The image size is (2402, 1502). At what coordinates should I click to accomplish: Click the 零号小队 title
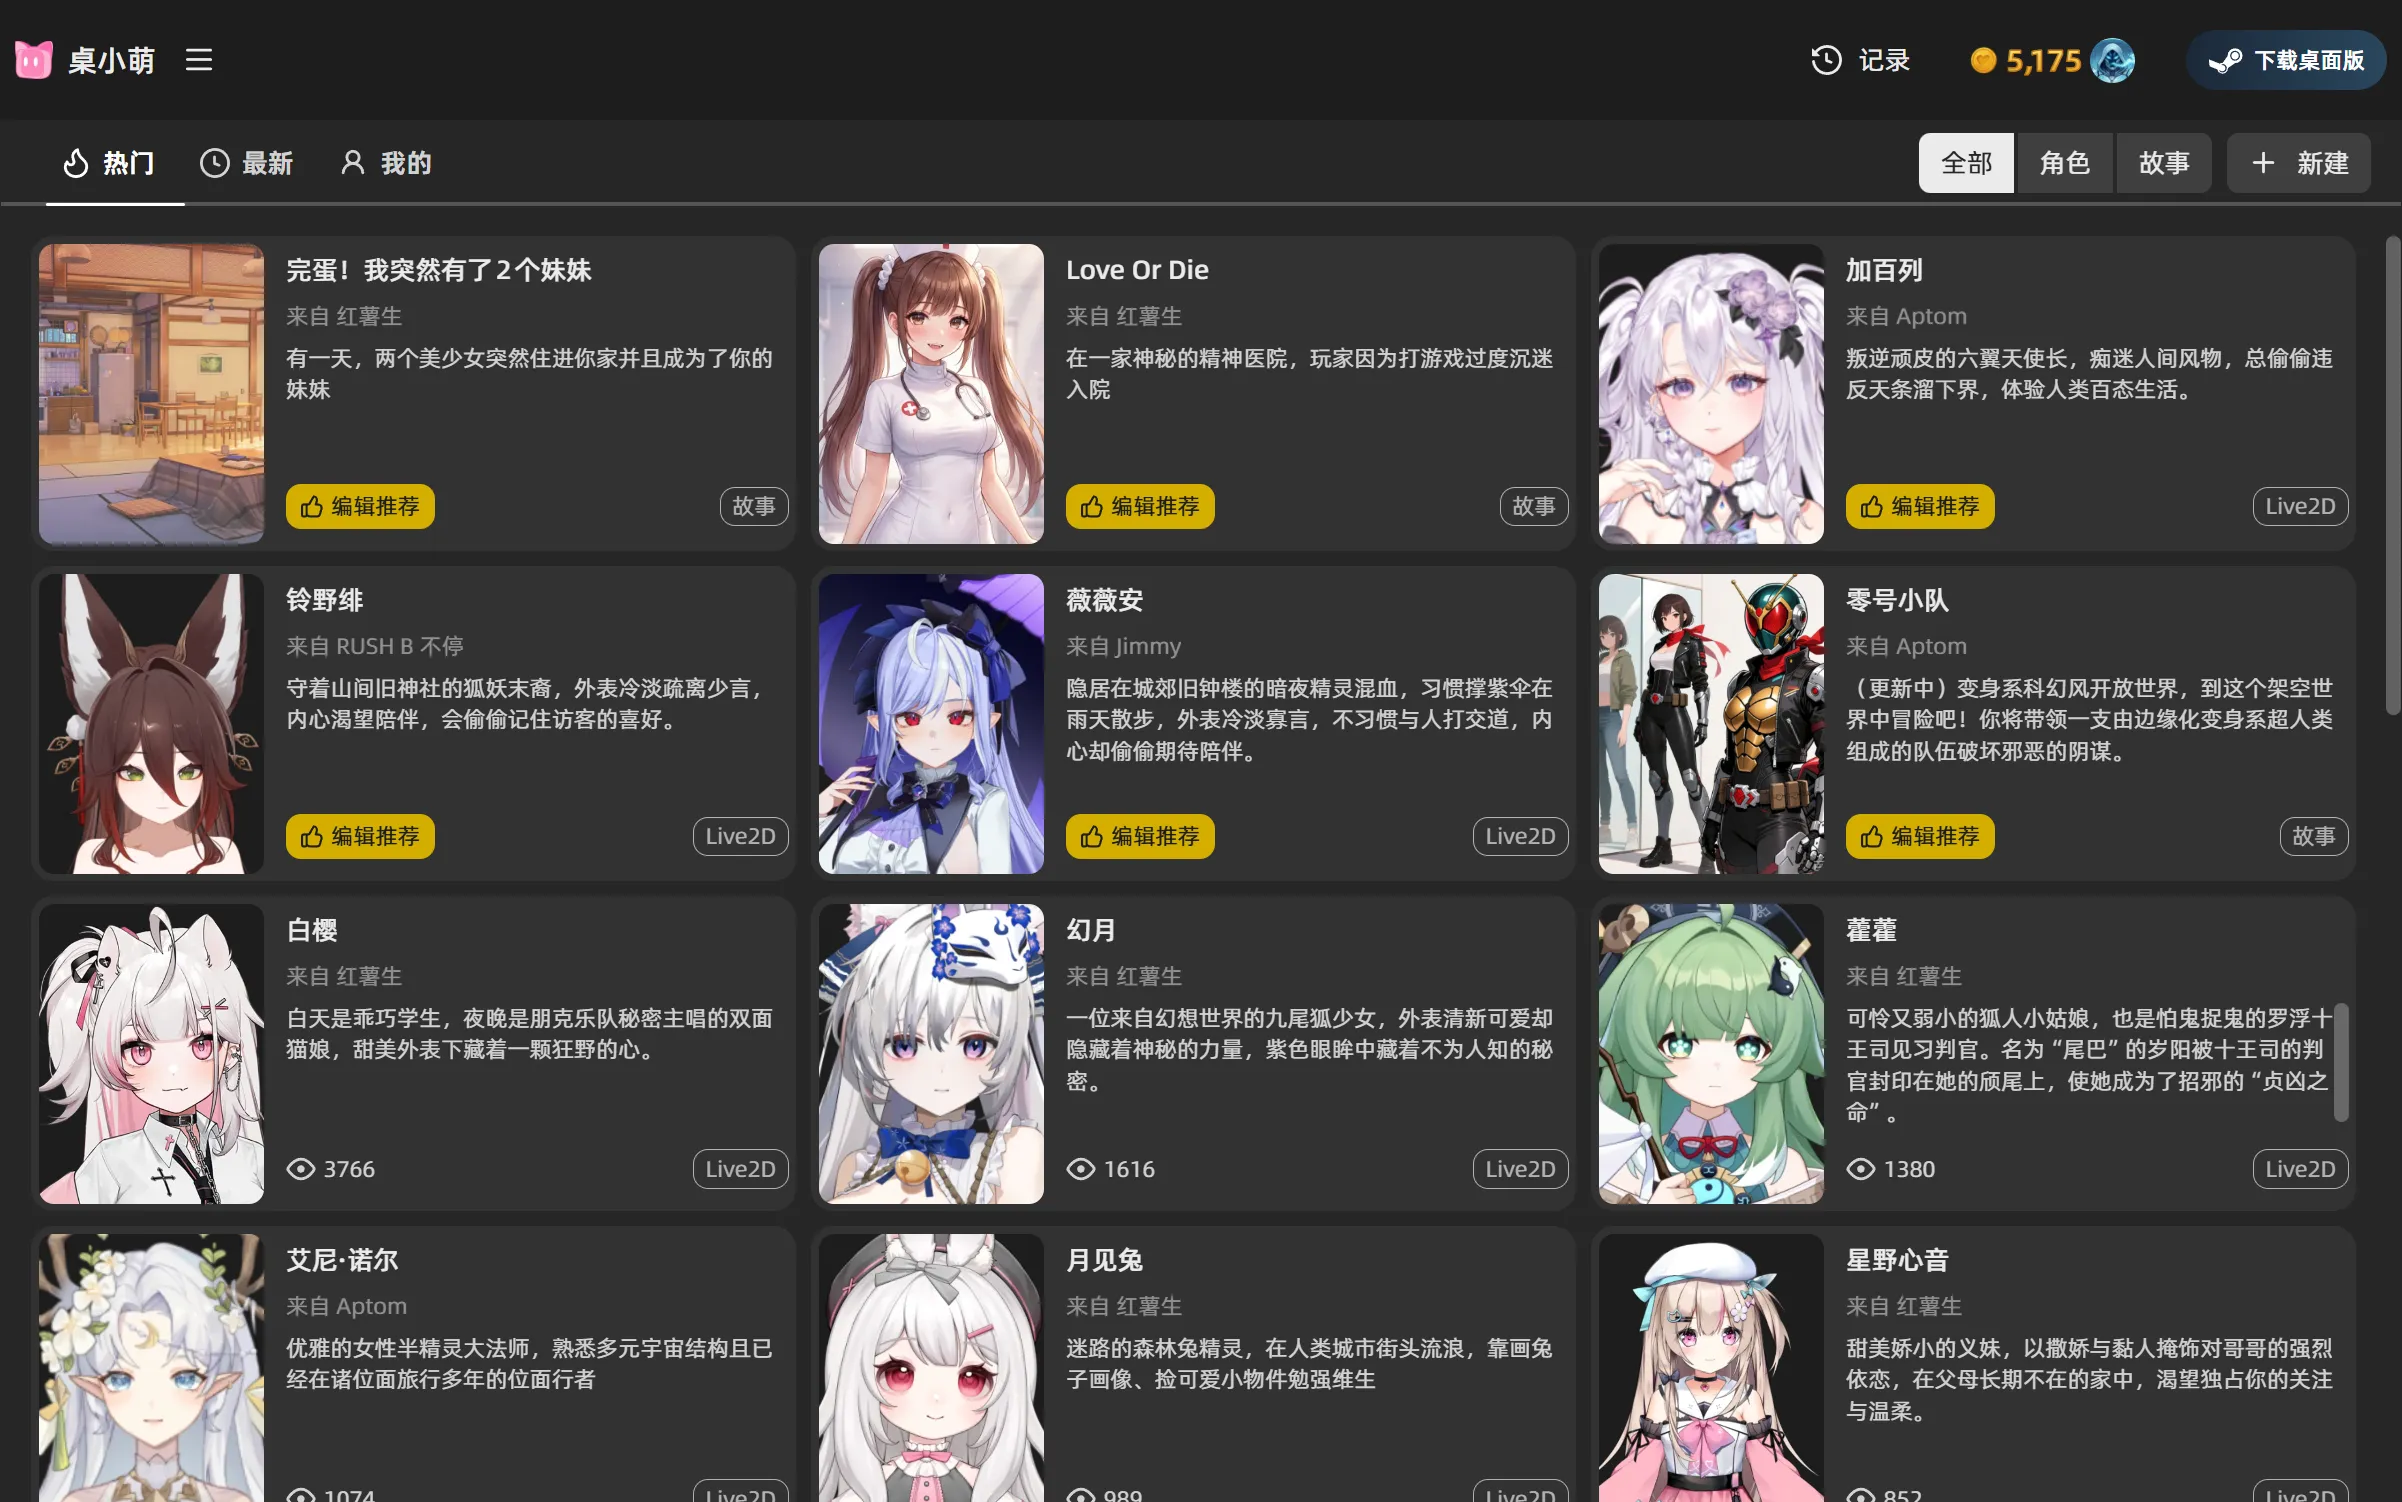[x=1897, y=600]
